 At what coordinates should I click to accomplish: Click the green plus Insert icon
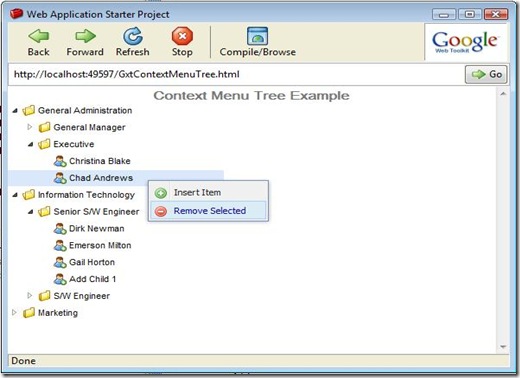click(x=161, y=193)
